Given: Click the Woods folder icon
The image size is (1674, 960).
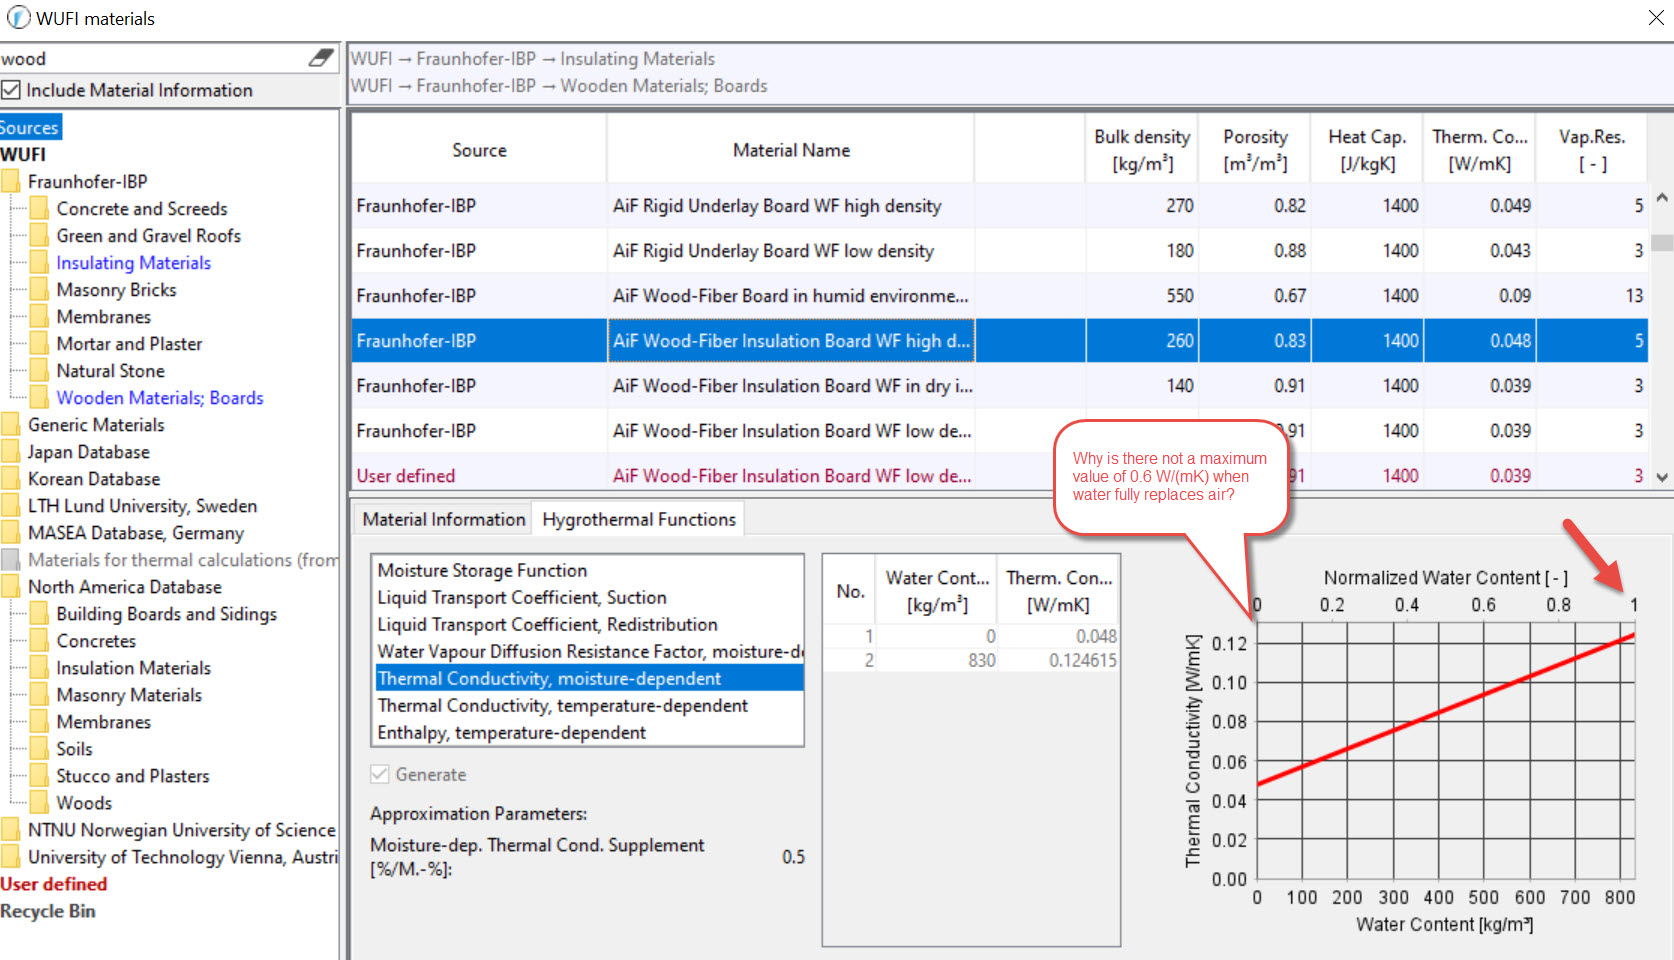Looking at the screenshot, I should pos(39,803).
